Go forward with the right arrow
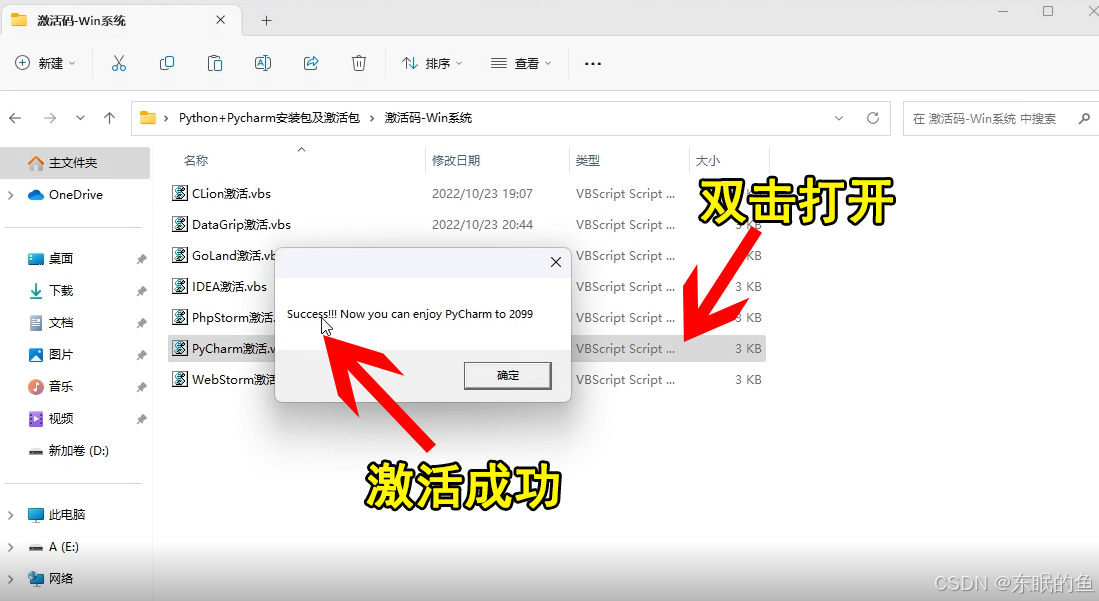 click(x=50, y=118)
